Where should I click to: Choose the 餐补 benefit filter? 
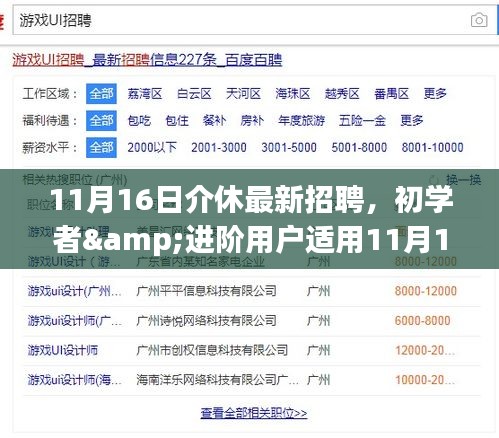coord(214,120)
